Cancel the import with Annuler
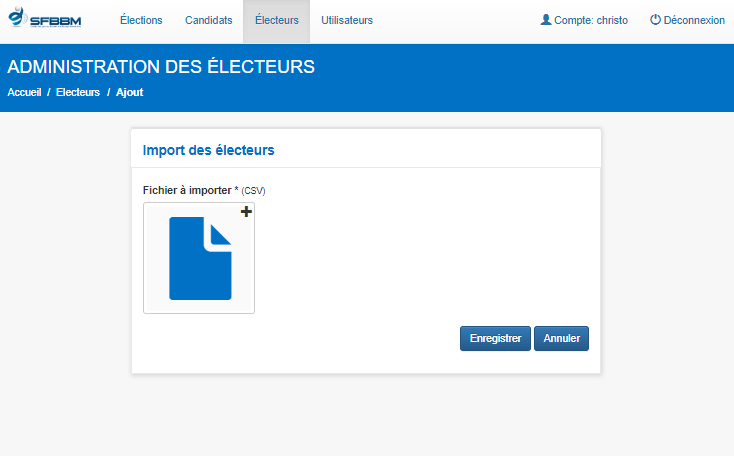 click(x=561, y=338)
